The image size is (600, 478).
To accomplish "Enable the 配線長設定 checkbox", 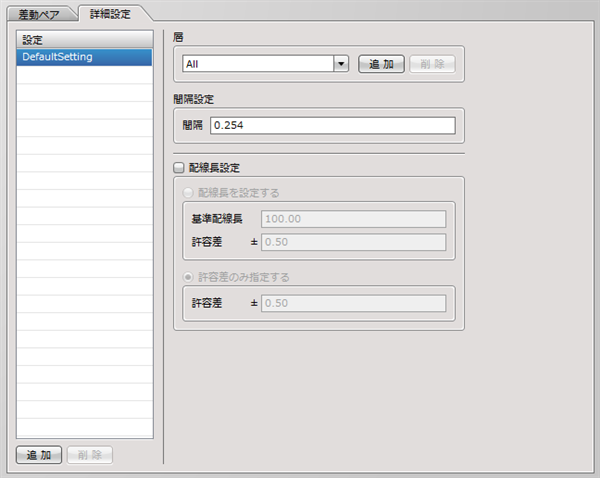I will tap(179, 168).
